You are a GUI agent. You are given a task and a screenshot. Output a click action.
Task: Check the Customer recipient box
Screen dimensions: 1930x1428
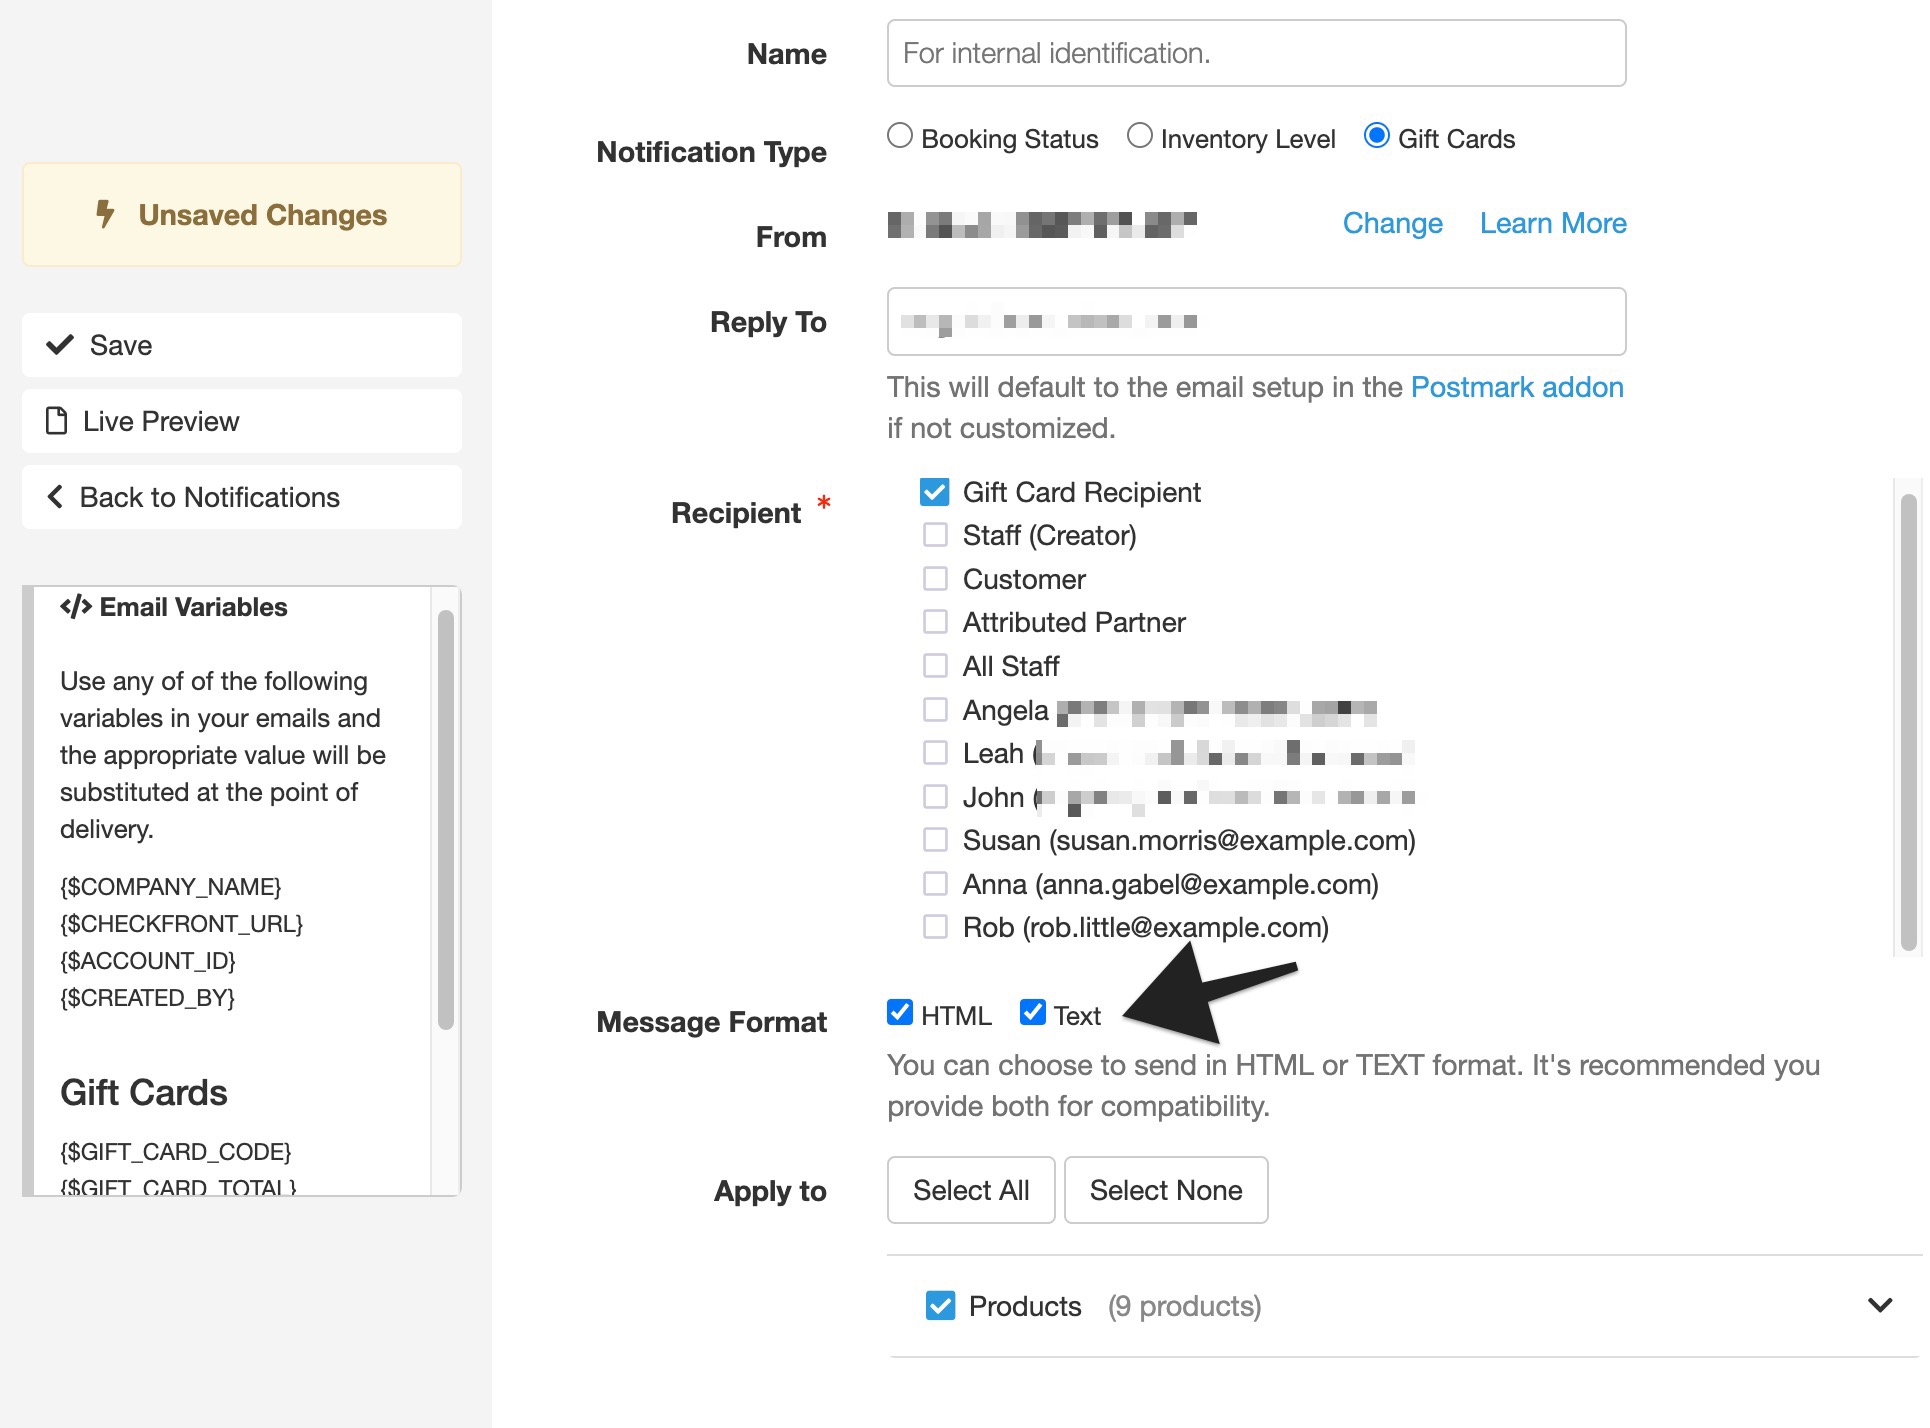pyautogui.click(x=935, y=579)
